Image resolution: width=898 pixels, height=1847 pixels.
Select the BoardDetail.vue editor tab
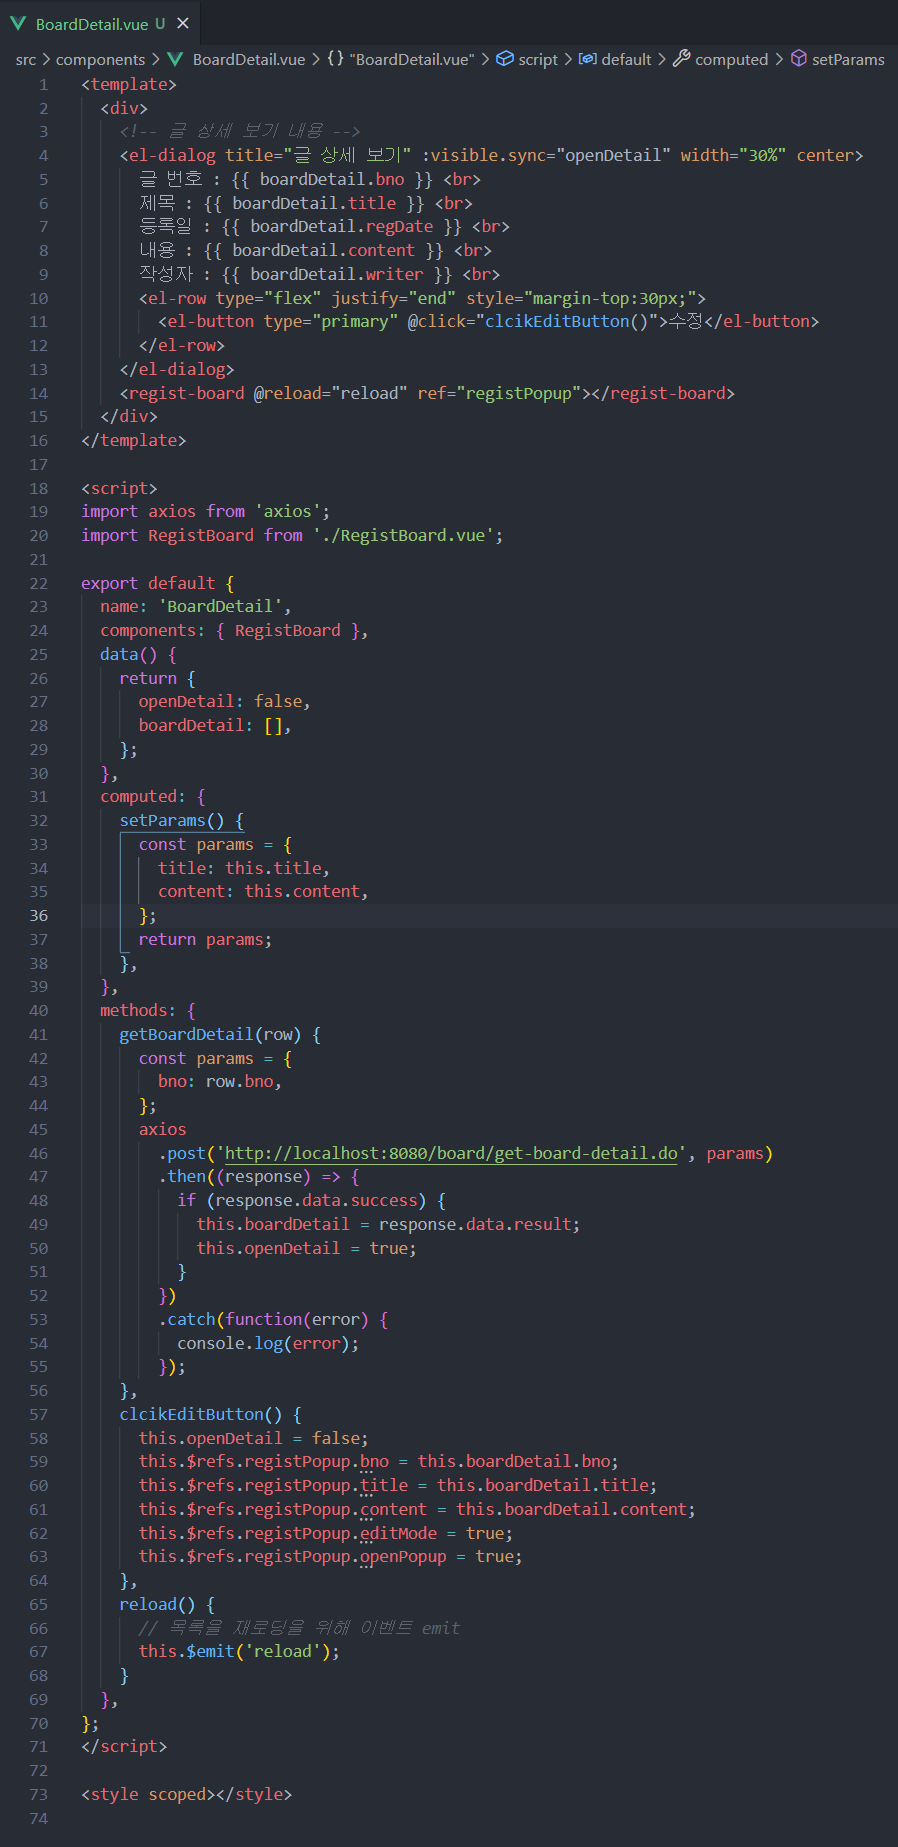[100, 23]
